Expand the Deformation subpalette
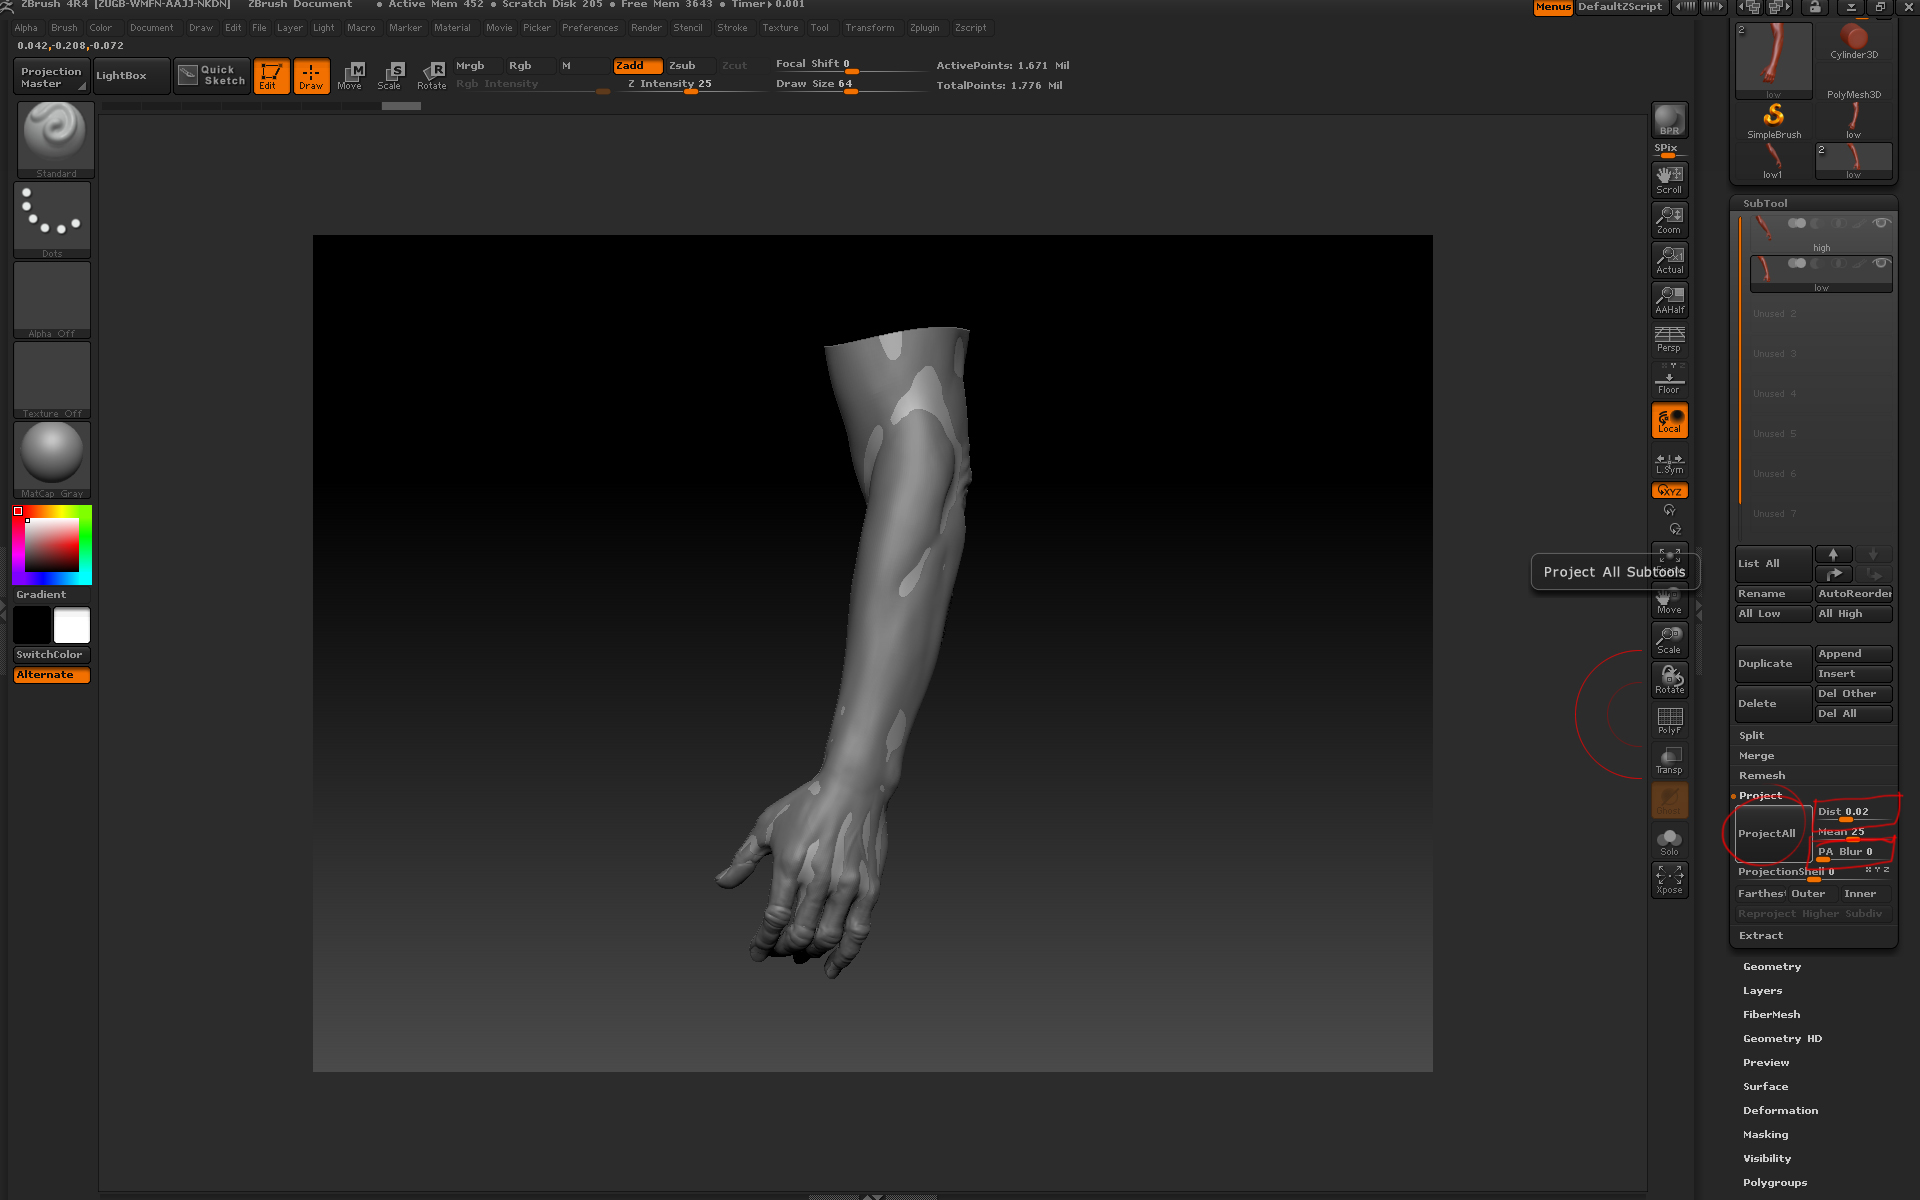Viewport: 1920px width, 1200px height. pos(1780,1110)
